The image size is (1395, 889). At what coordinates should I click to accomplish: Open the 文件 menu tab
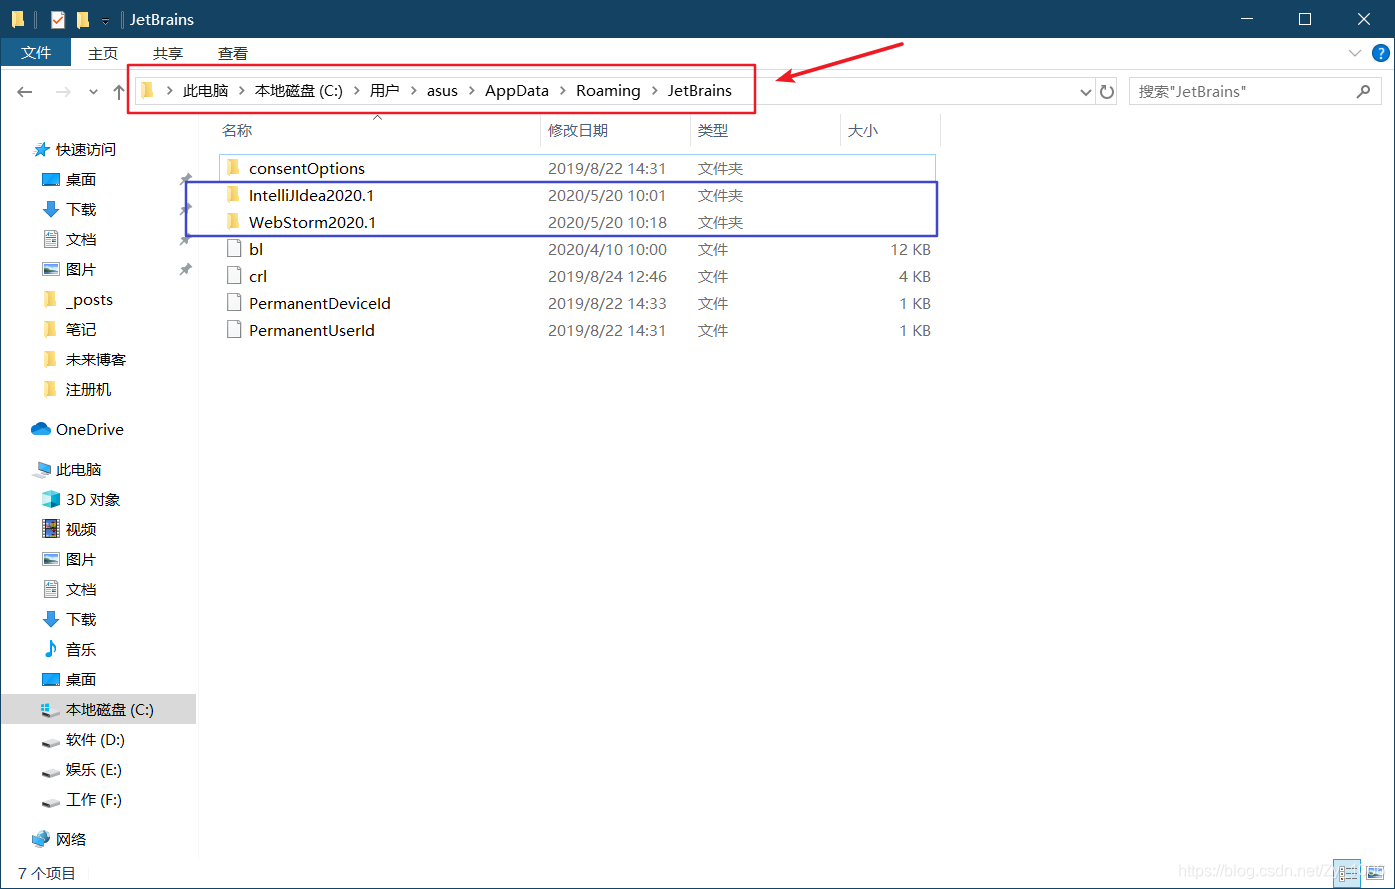point(36,53)
